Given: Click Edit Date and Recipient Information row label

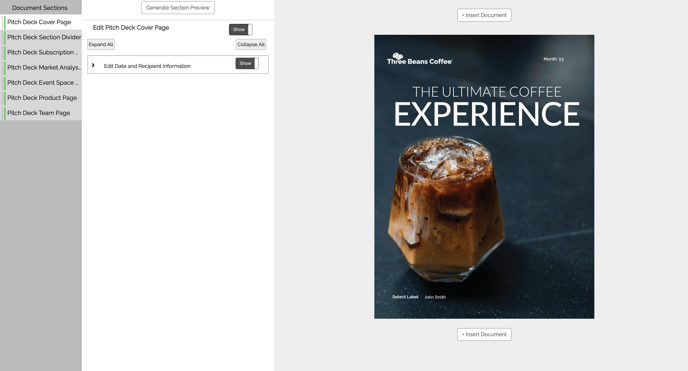Looking at the screenshot, I should [147, 66].
